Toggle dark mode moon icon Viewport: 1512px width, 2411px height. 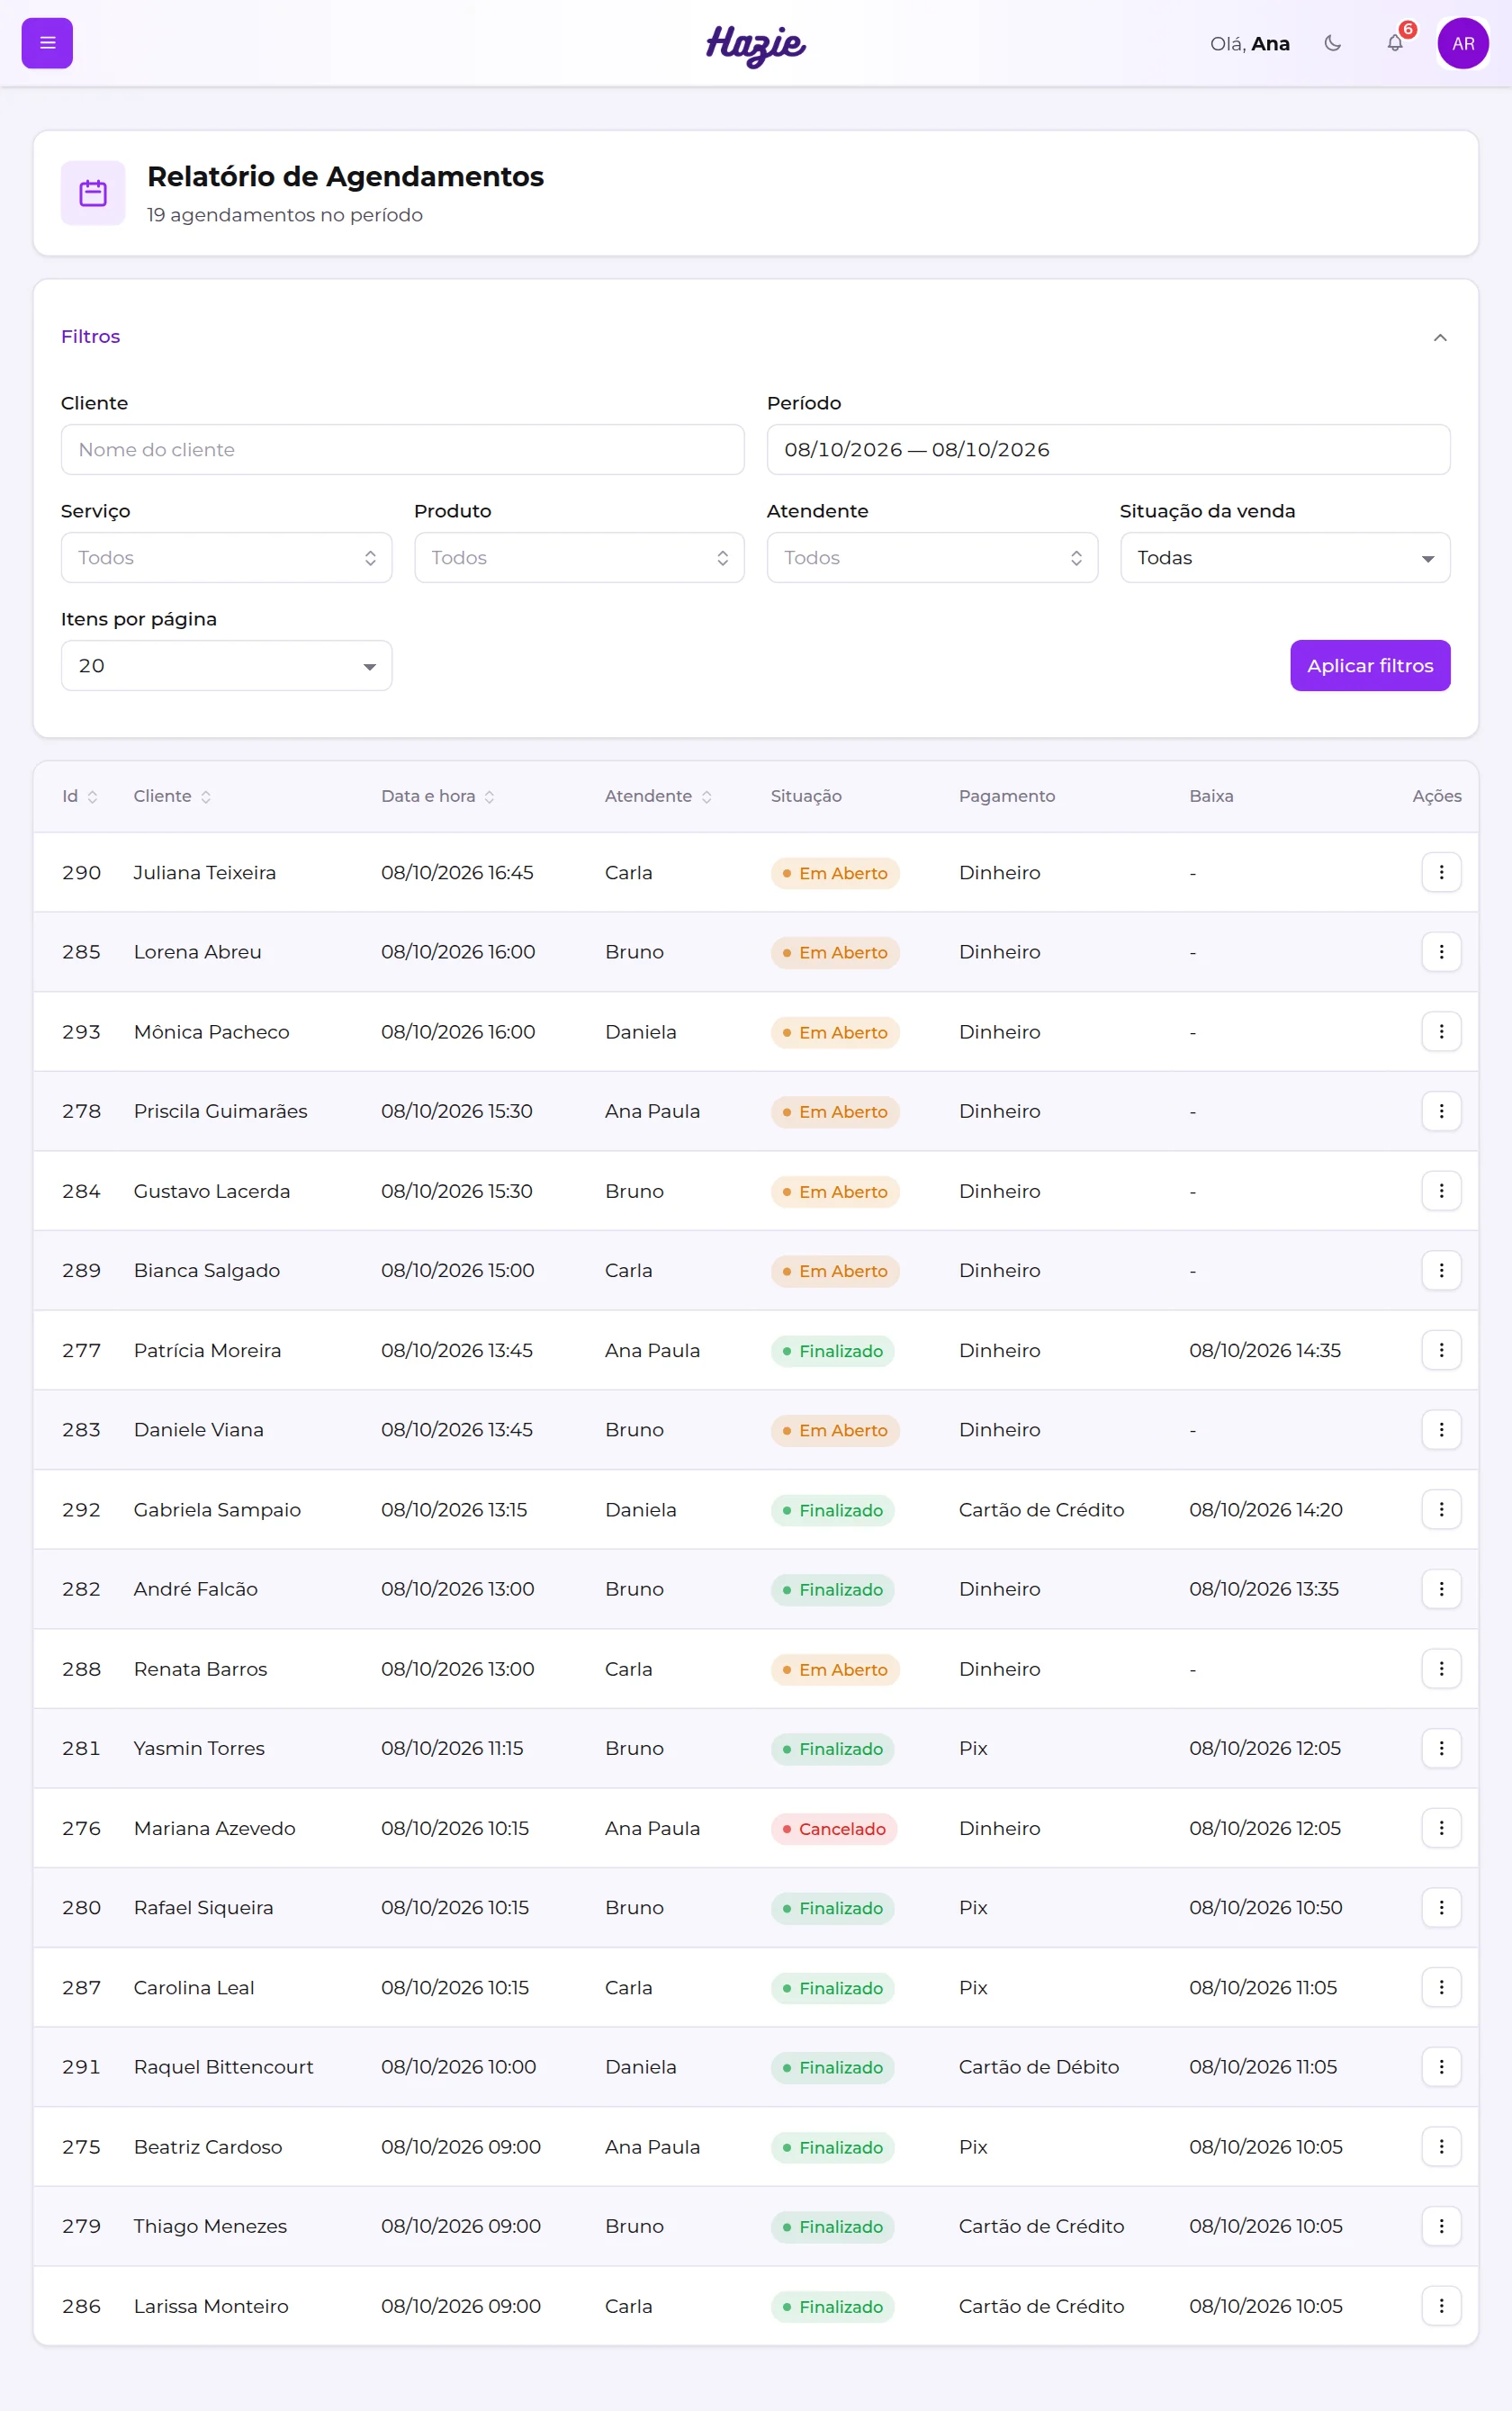coord(1332,43)
